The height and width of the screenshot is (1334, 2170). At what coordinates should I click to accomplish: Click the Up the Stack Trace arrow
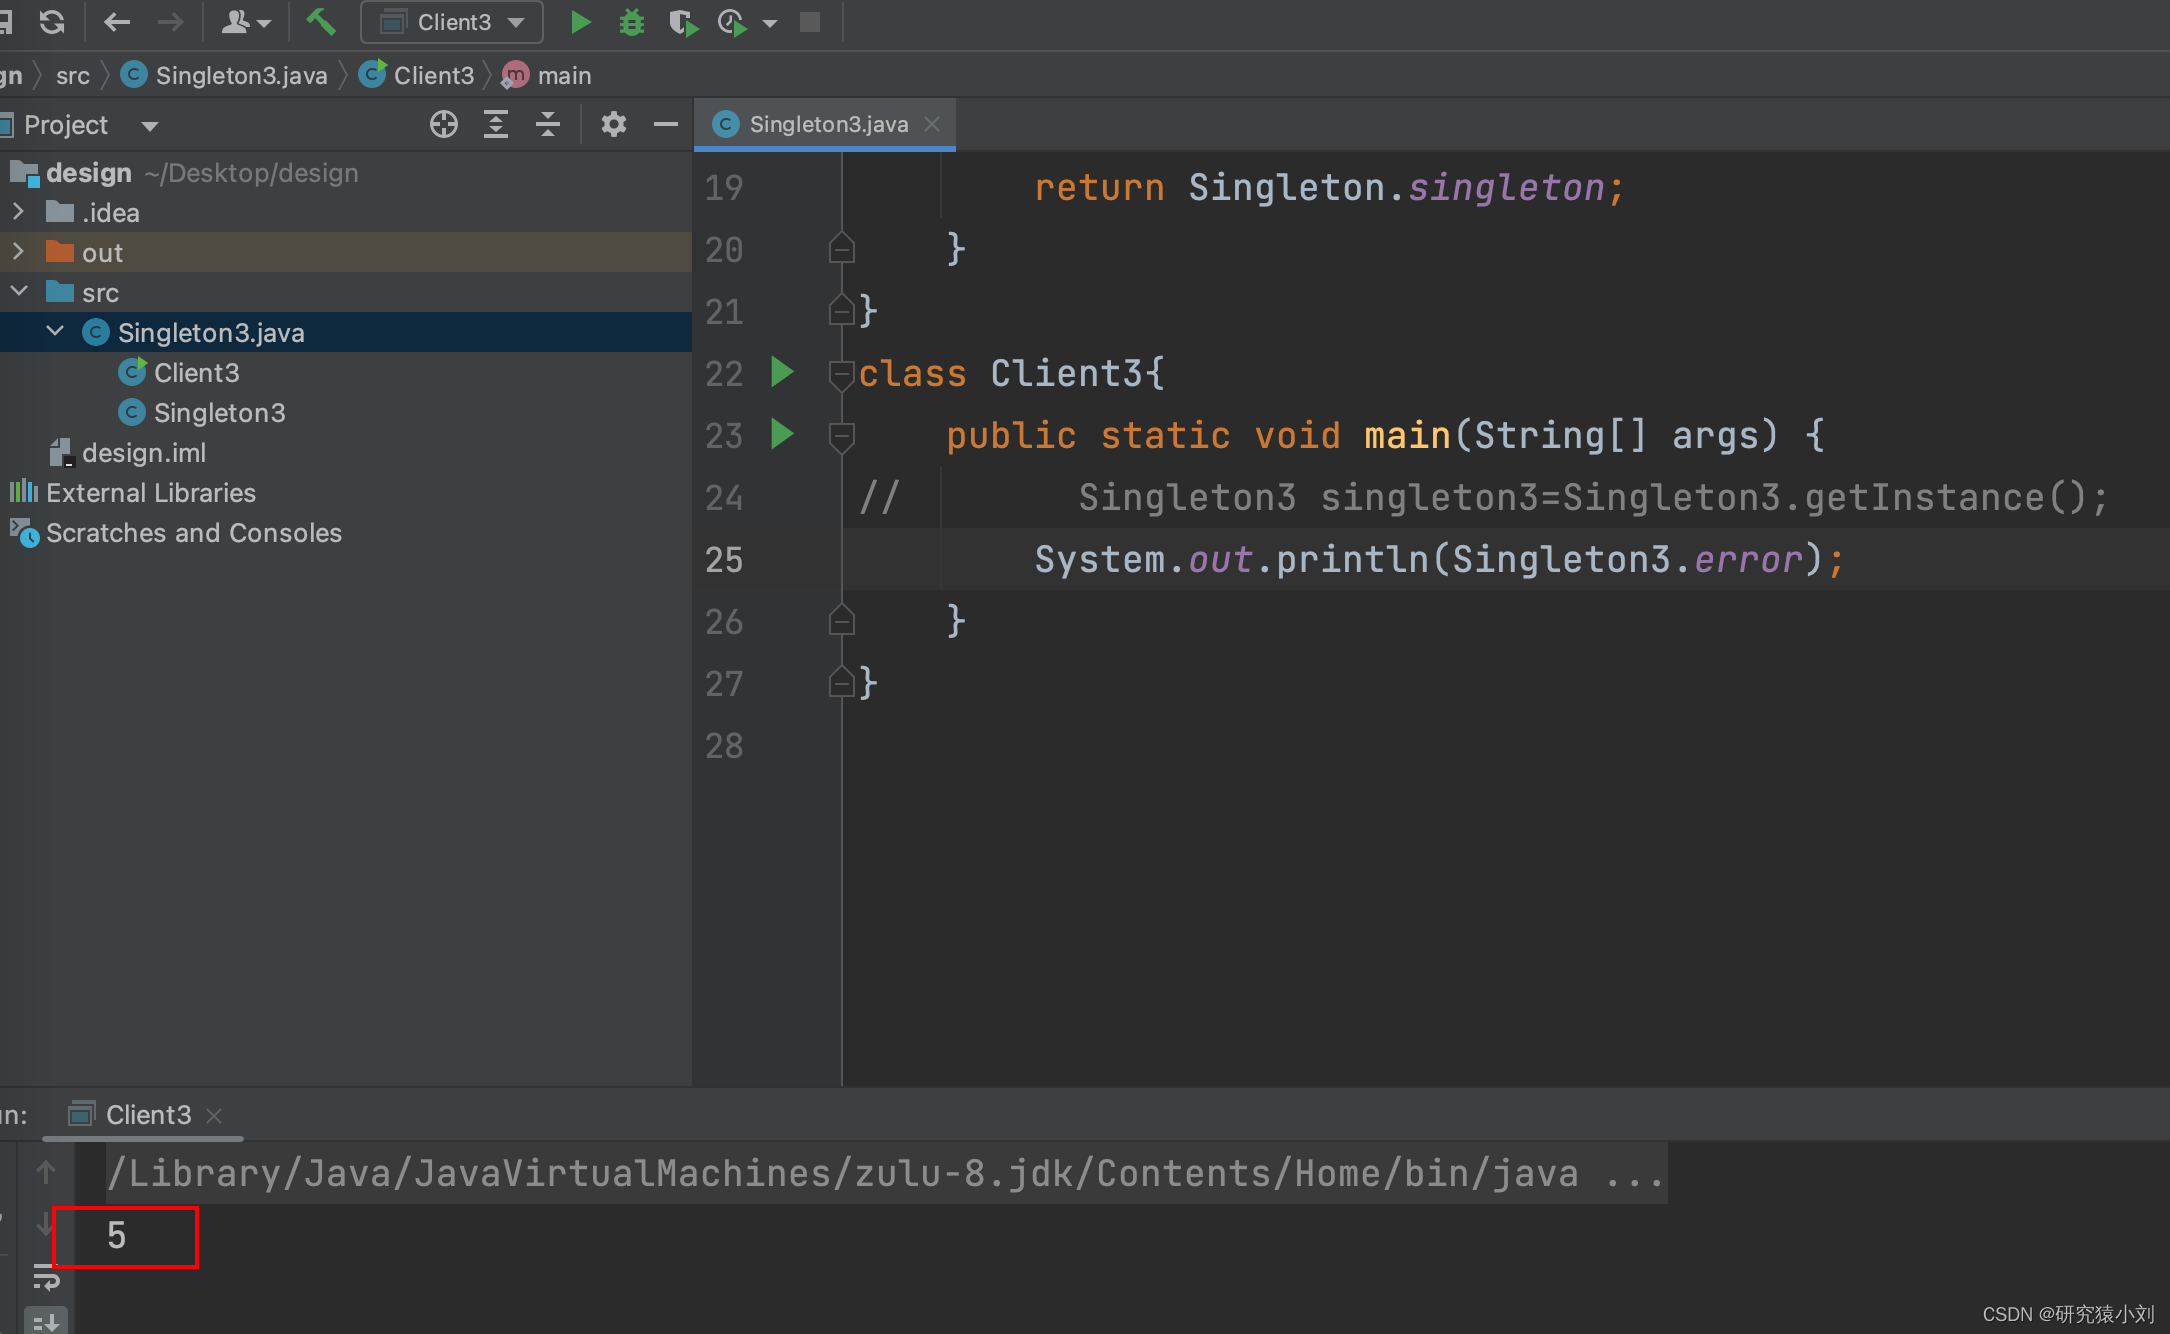(x=45, y=1172)
